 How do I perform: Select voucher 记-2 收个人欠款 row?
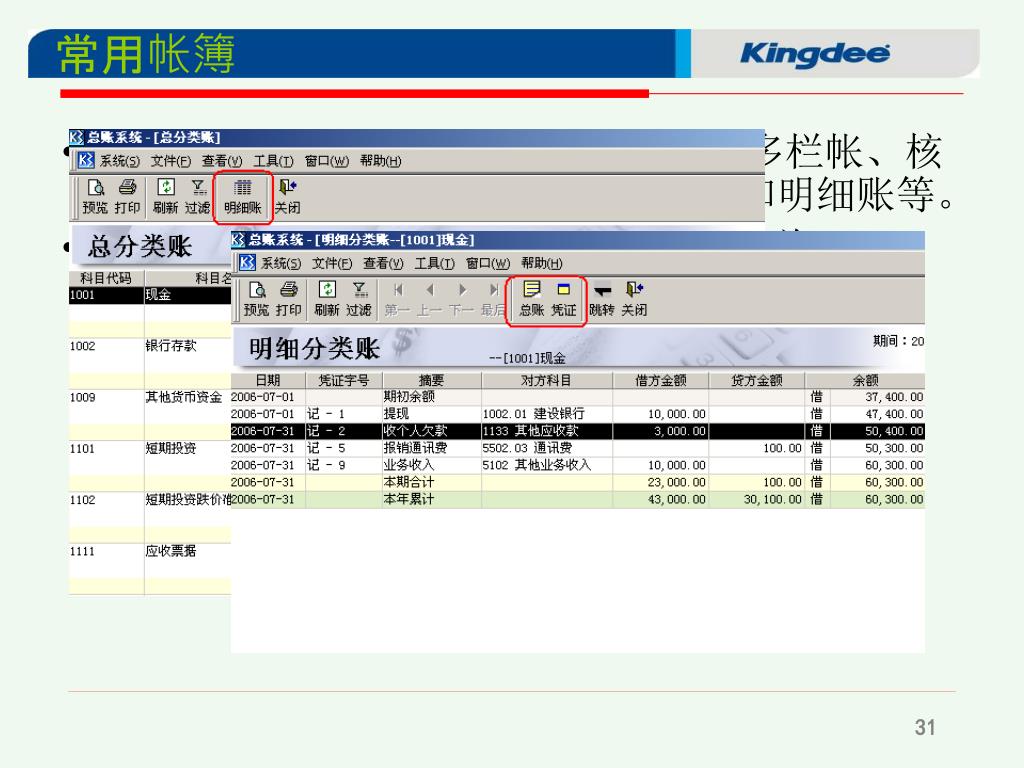[578, 431]
